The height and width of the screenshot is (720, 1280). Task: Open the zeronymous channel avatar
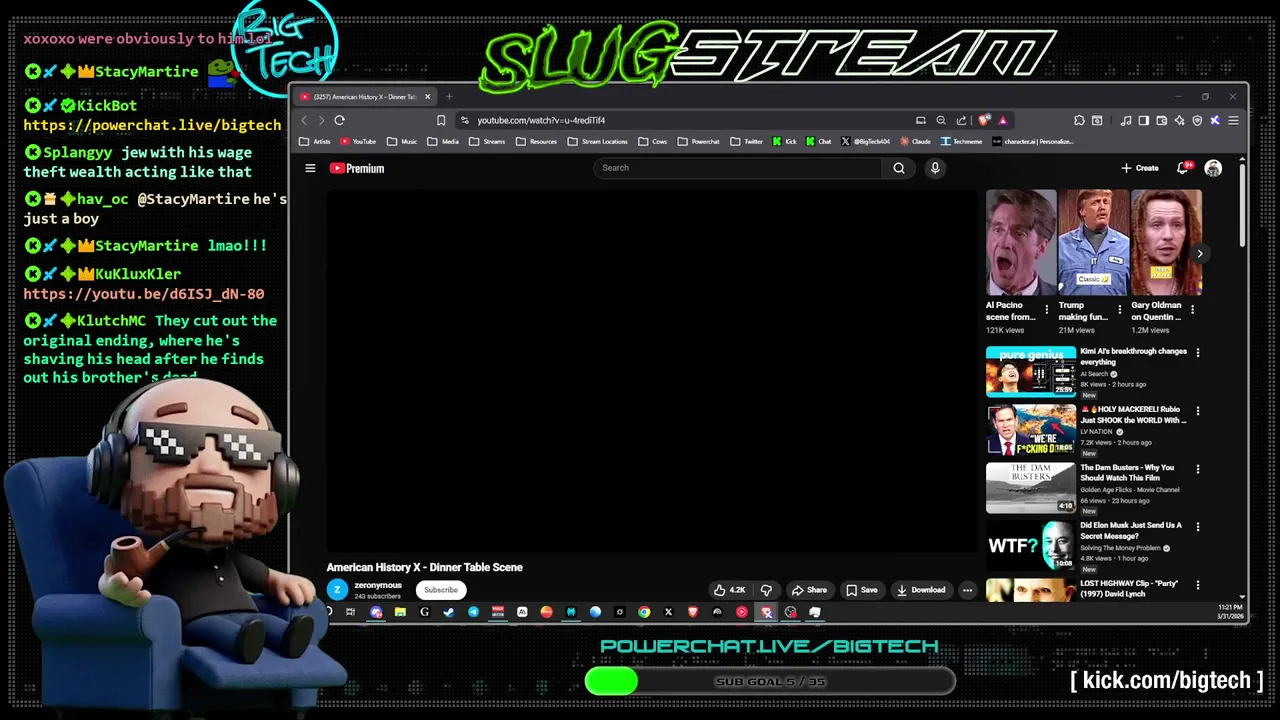(x=338, y=590)
